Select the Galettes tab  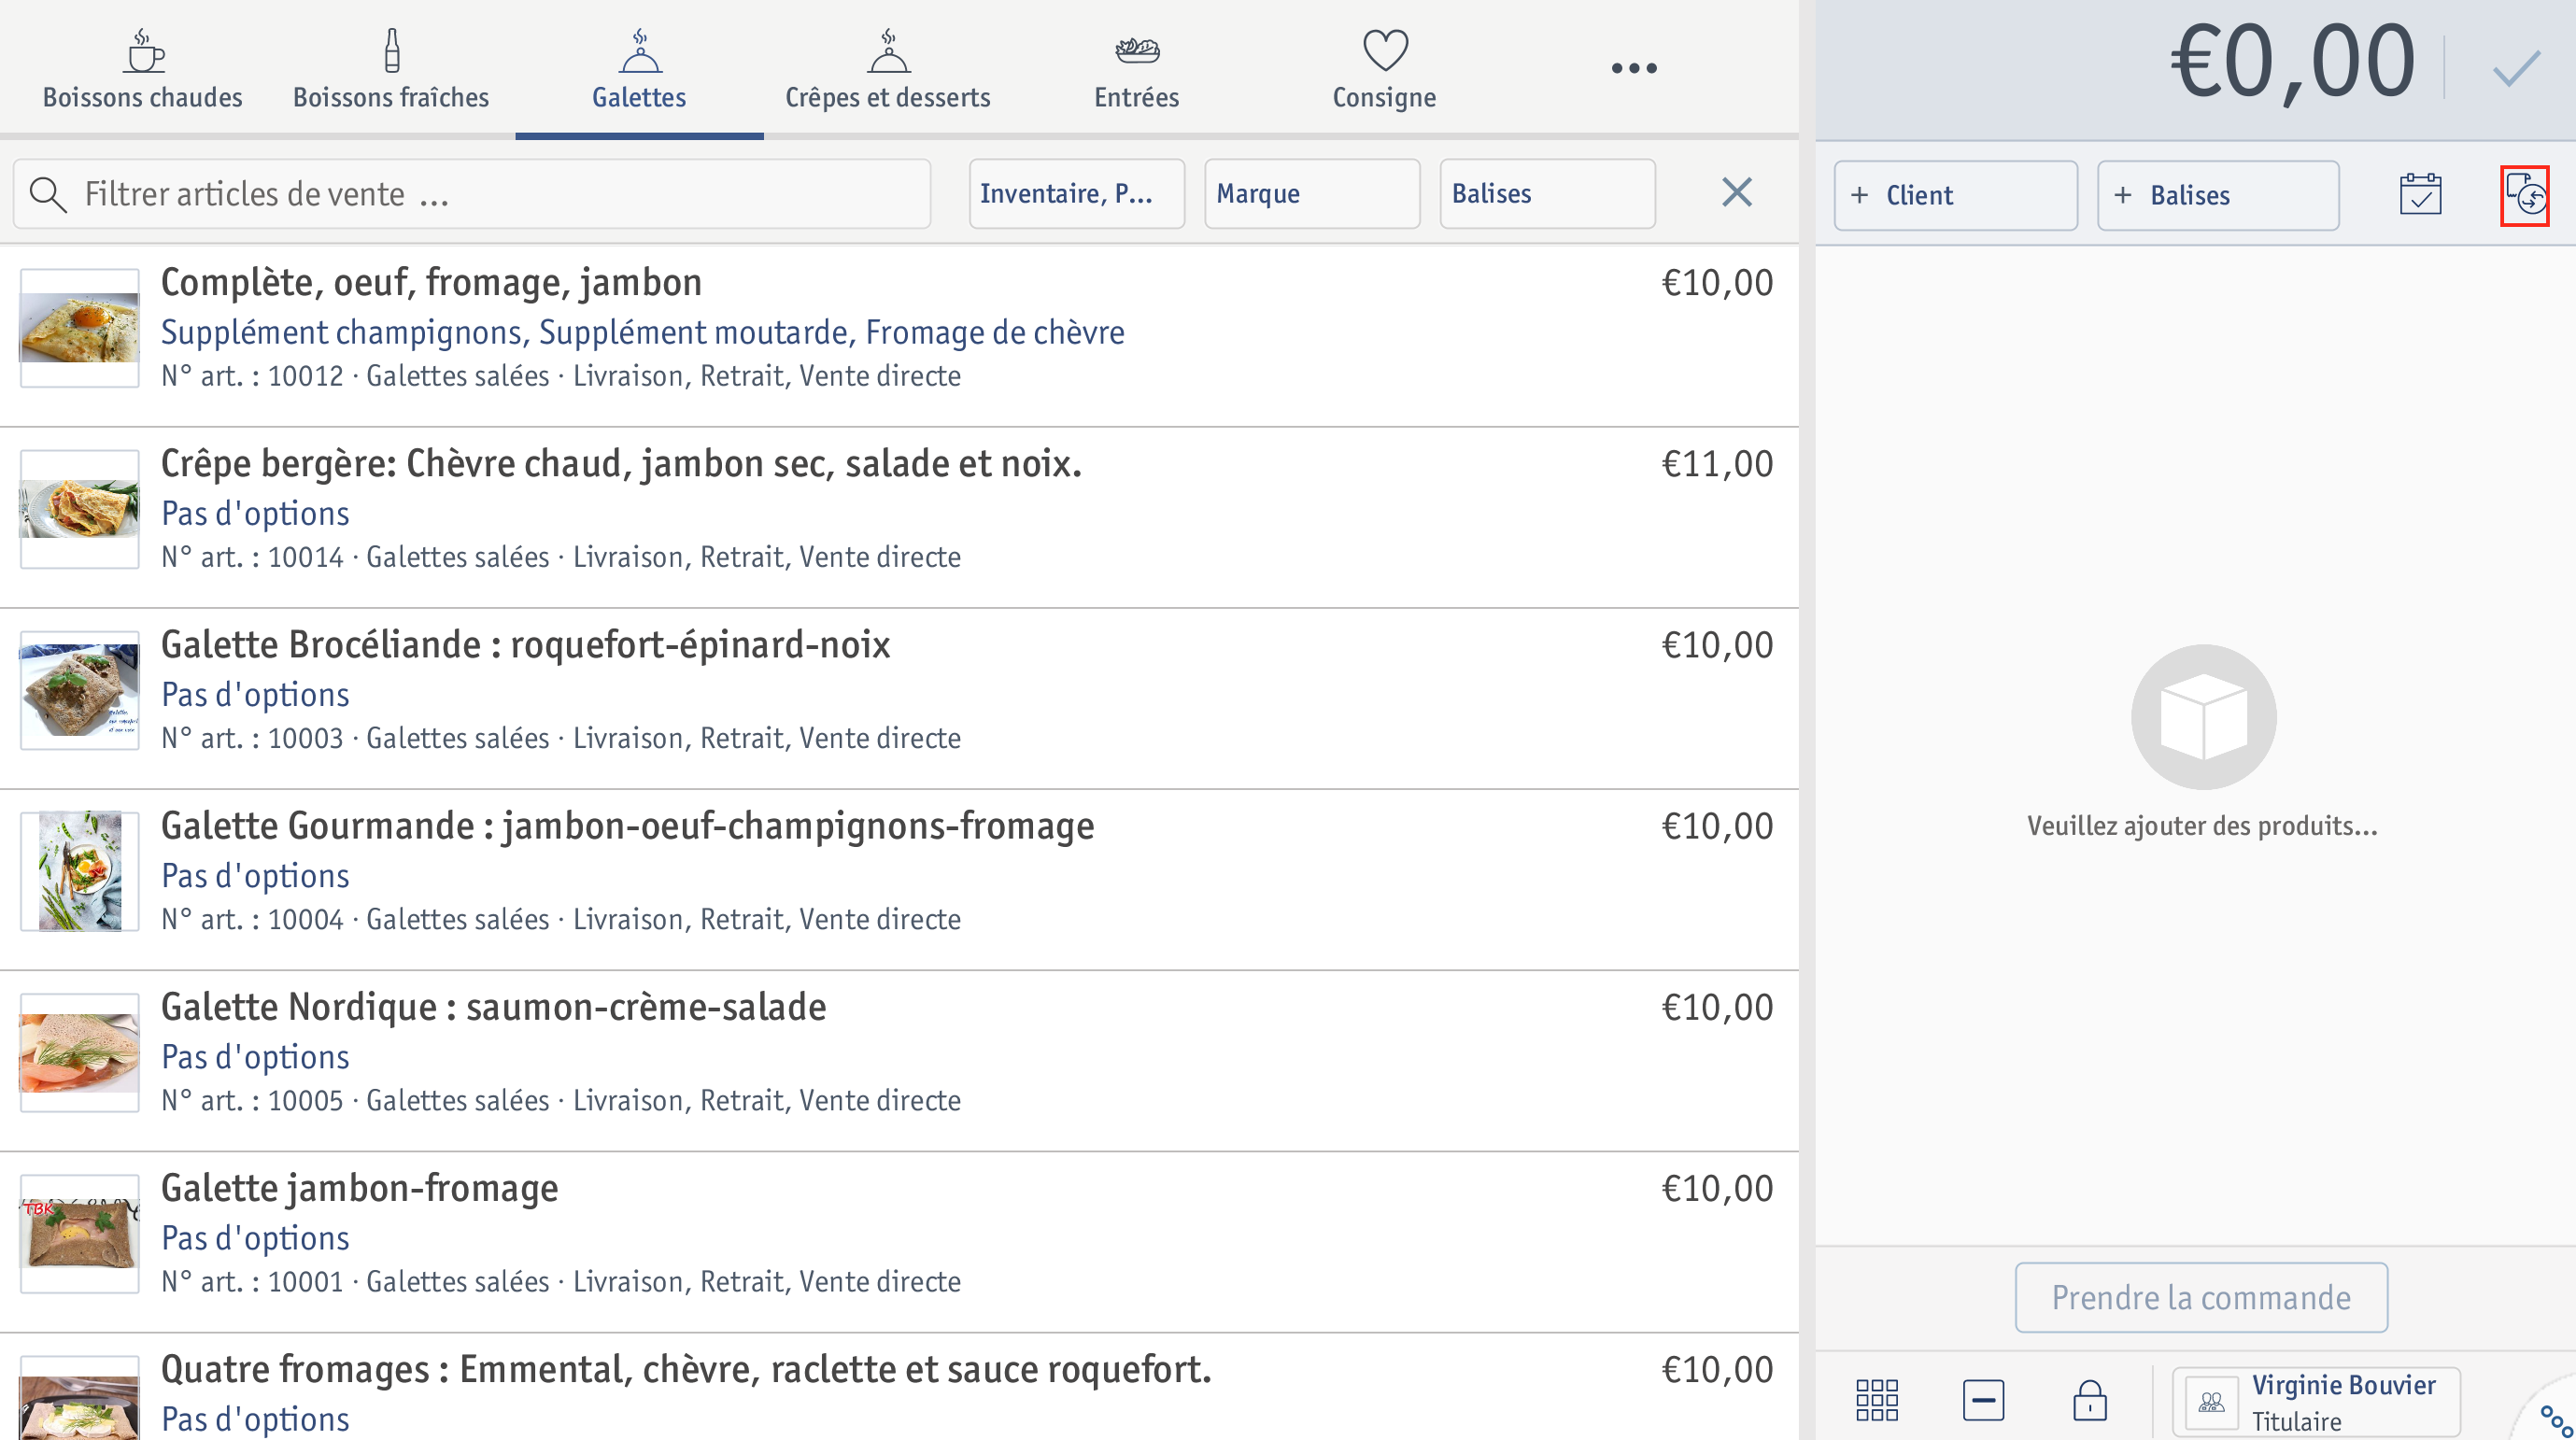pyautogui.click(x=639, y=68)
